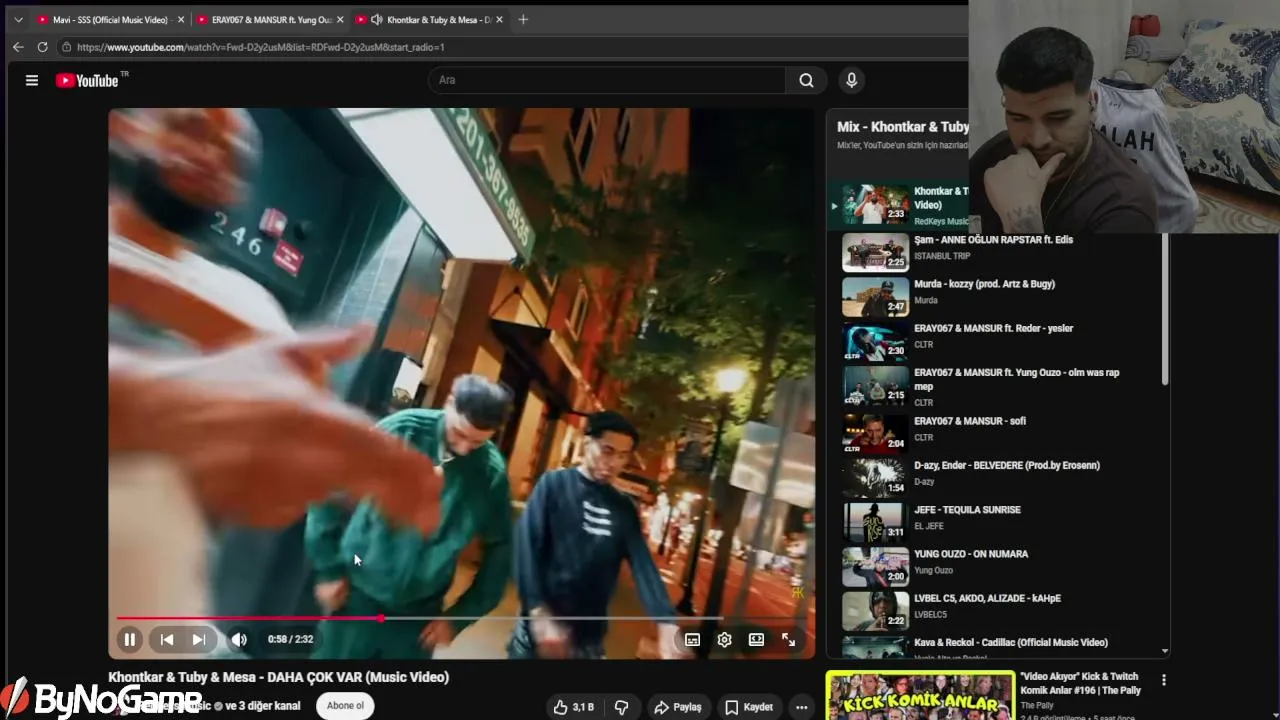Open the player settings gear

[x=724, y=640]
